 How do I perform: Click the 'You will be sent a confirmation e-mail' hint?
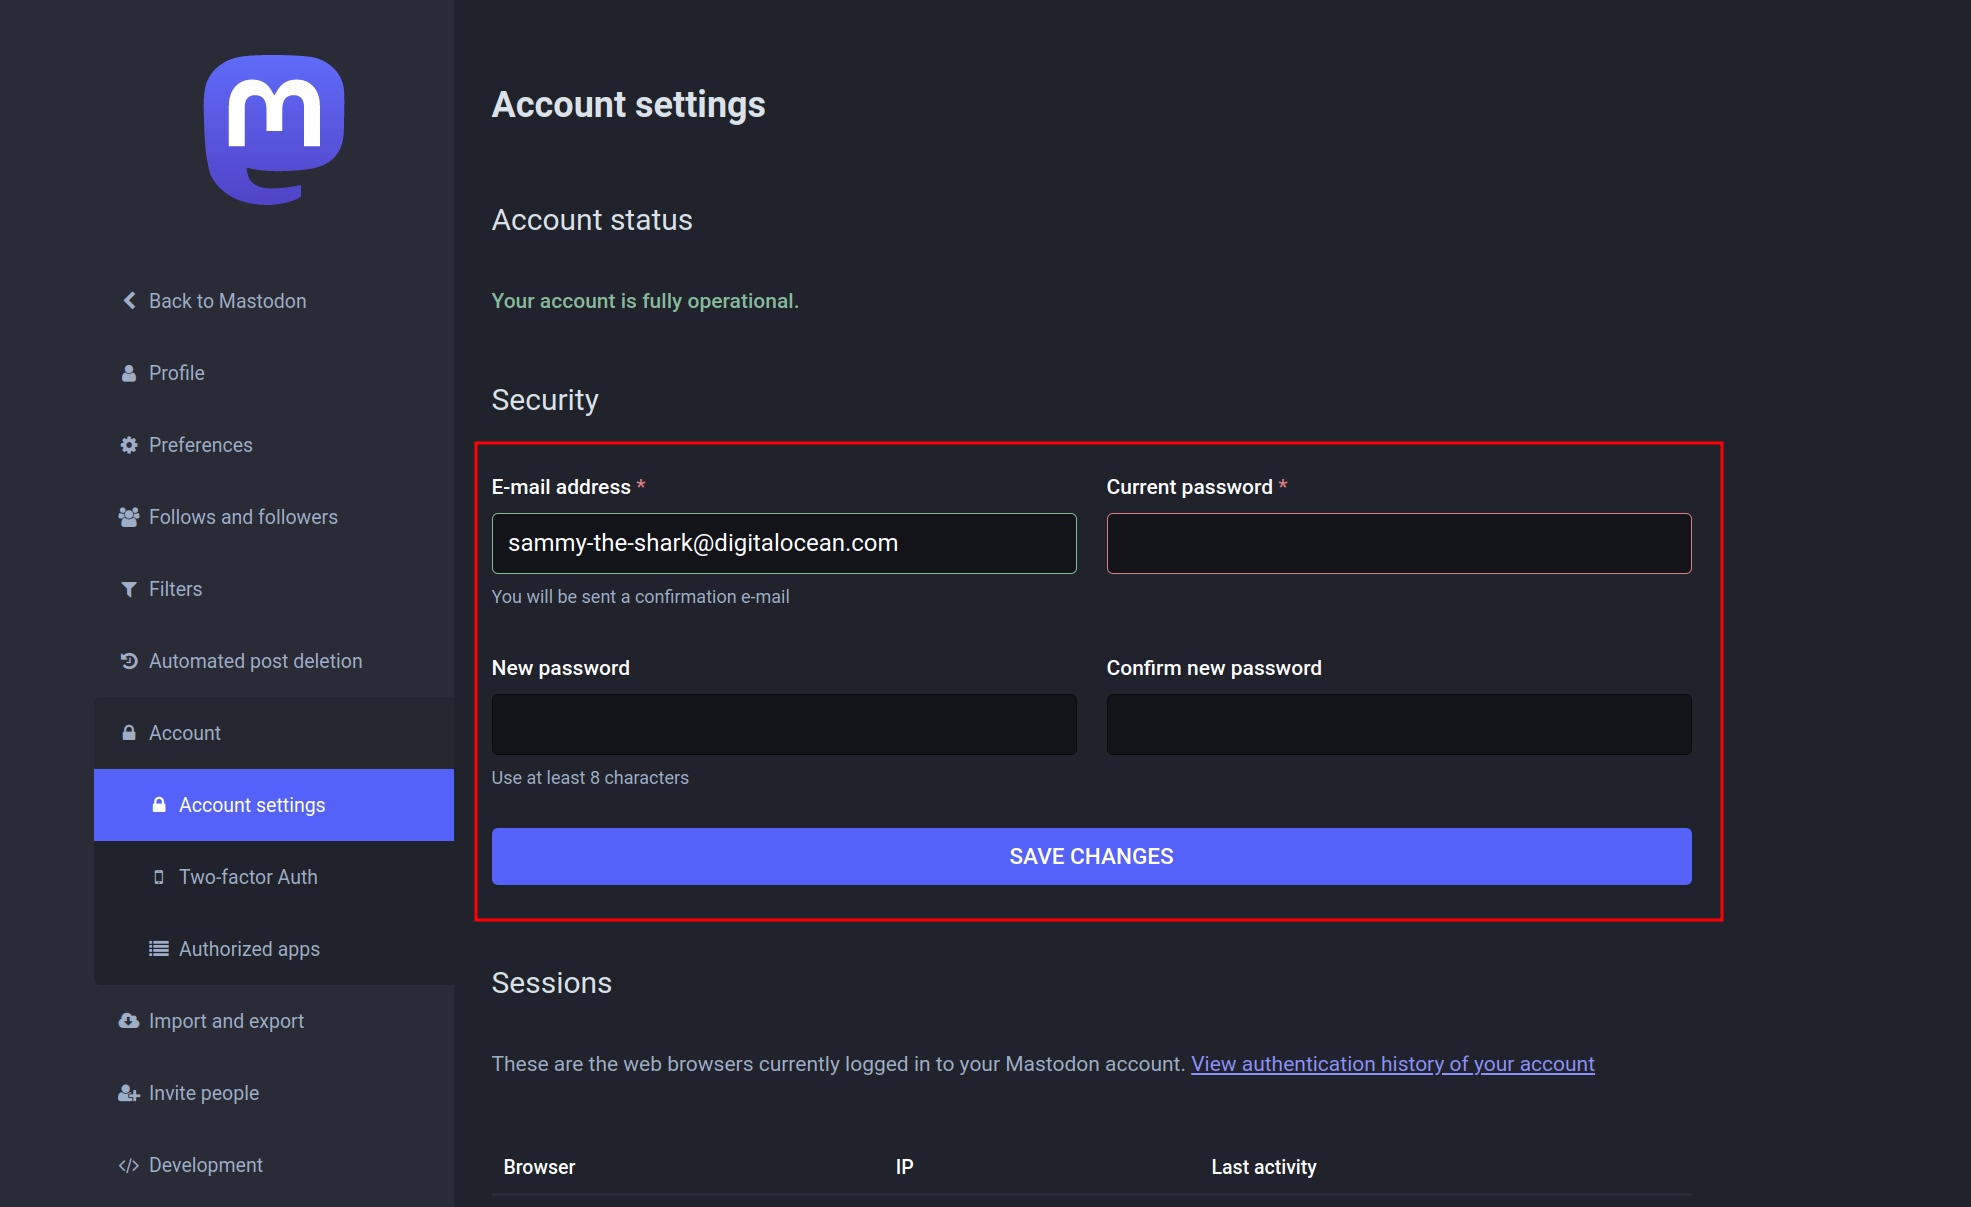pos(640,597)
